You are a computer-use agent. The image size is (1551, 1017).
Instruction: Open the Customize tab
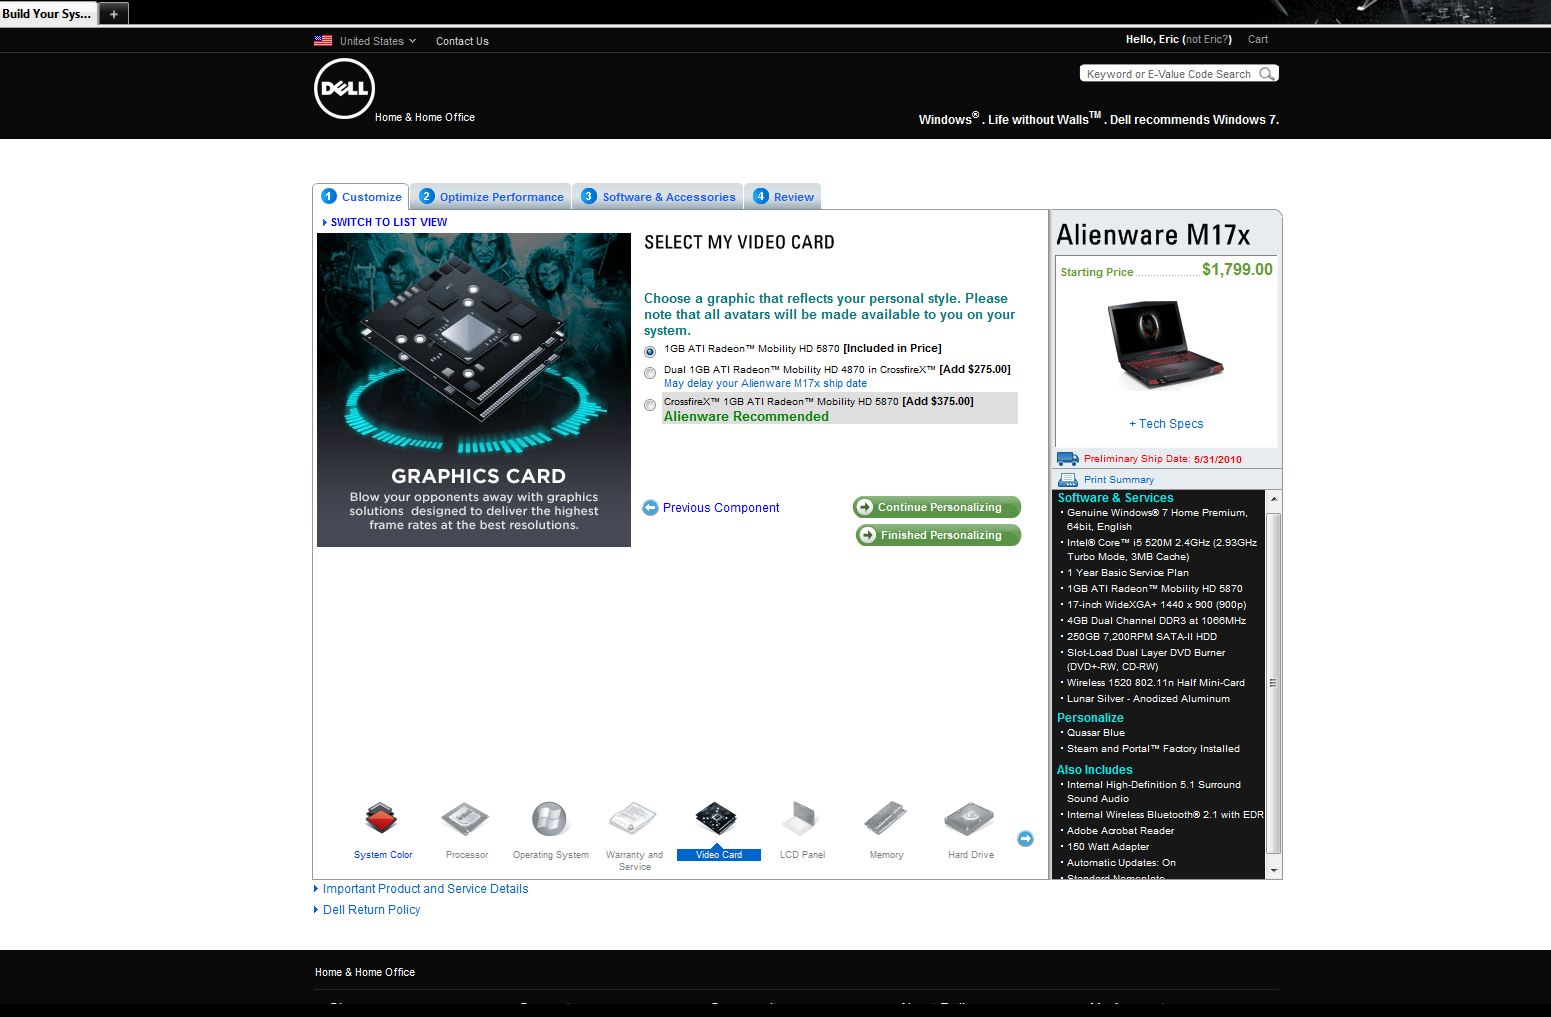[361, 197]
